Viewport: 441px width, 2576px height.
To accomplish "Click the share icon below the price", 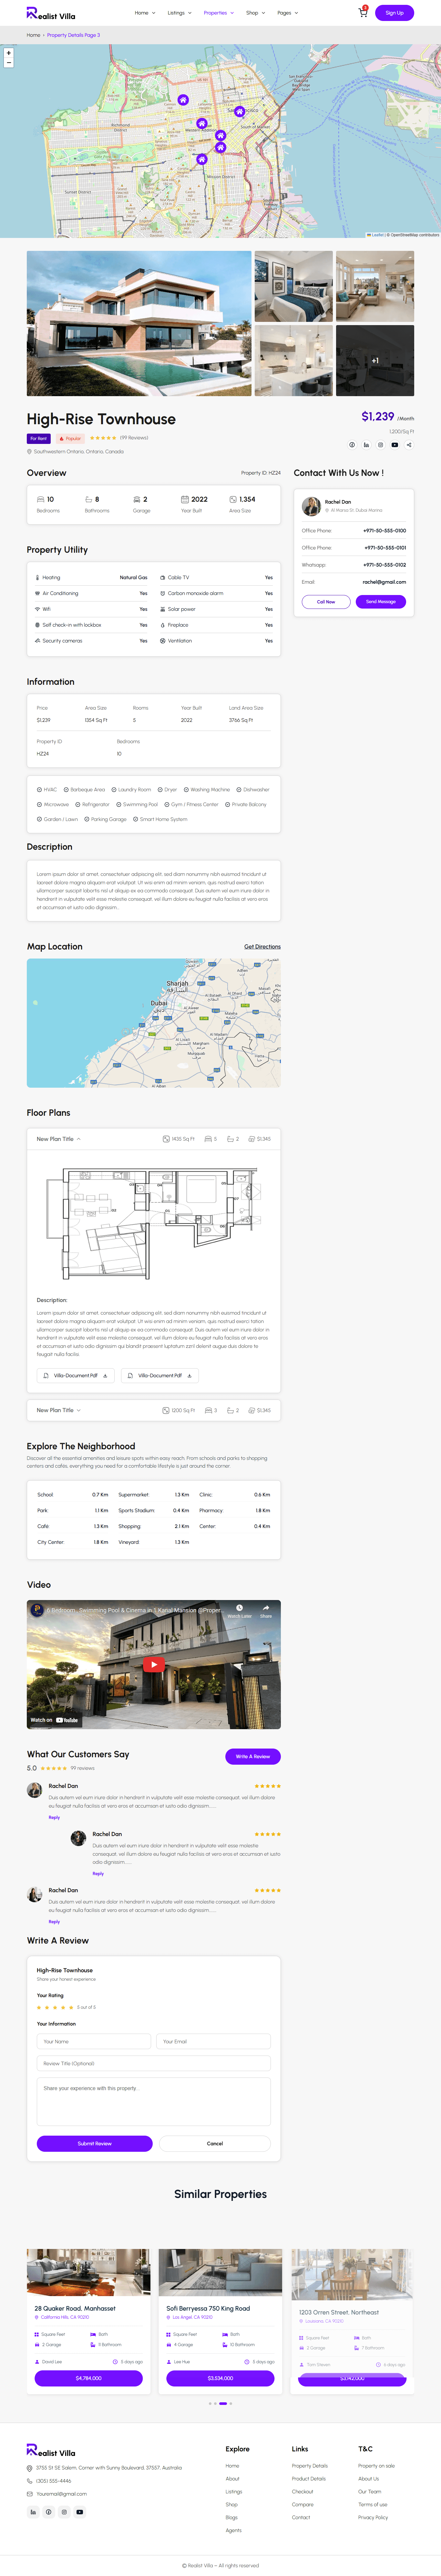I will 409,445.
